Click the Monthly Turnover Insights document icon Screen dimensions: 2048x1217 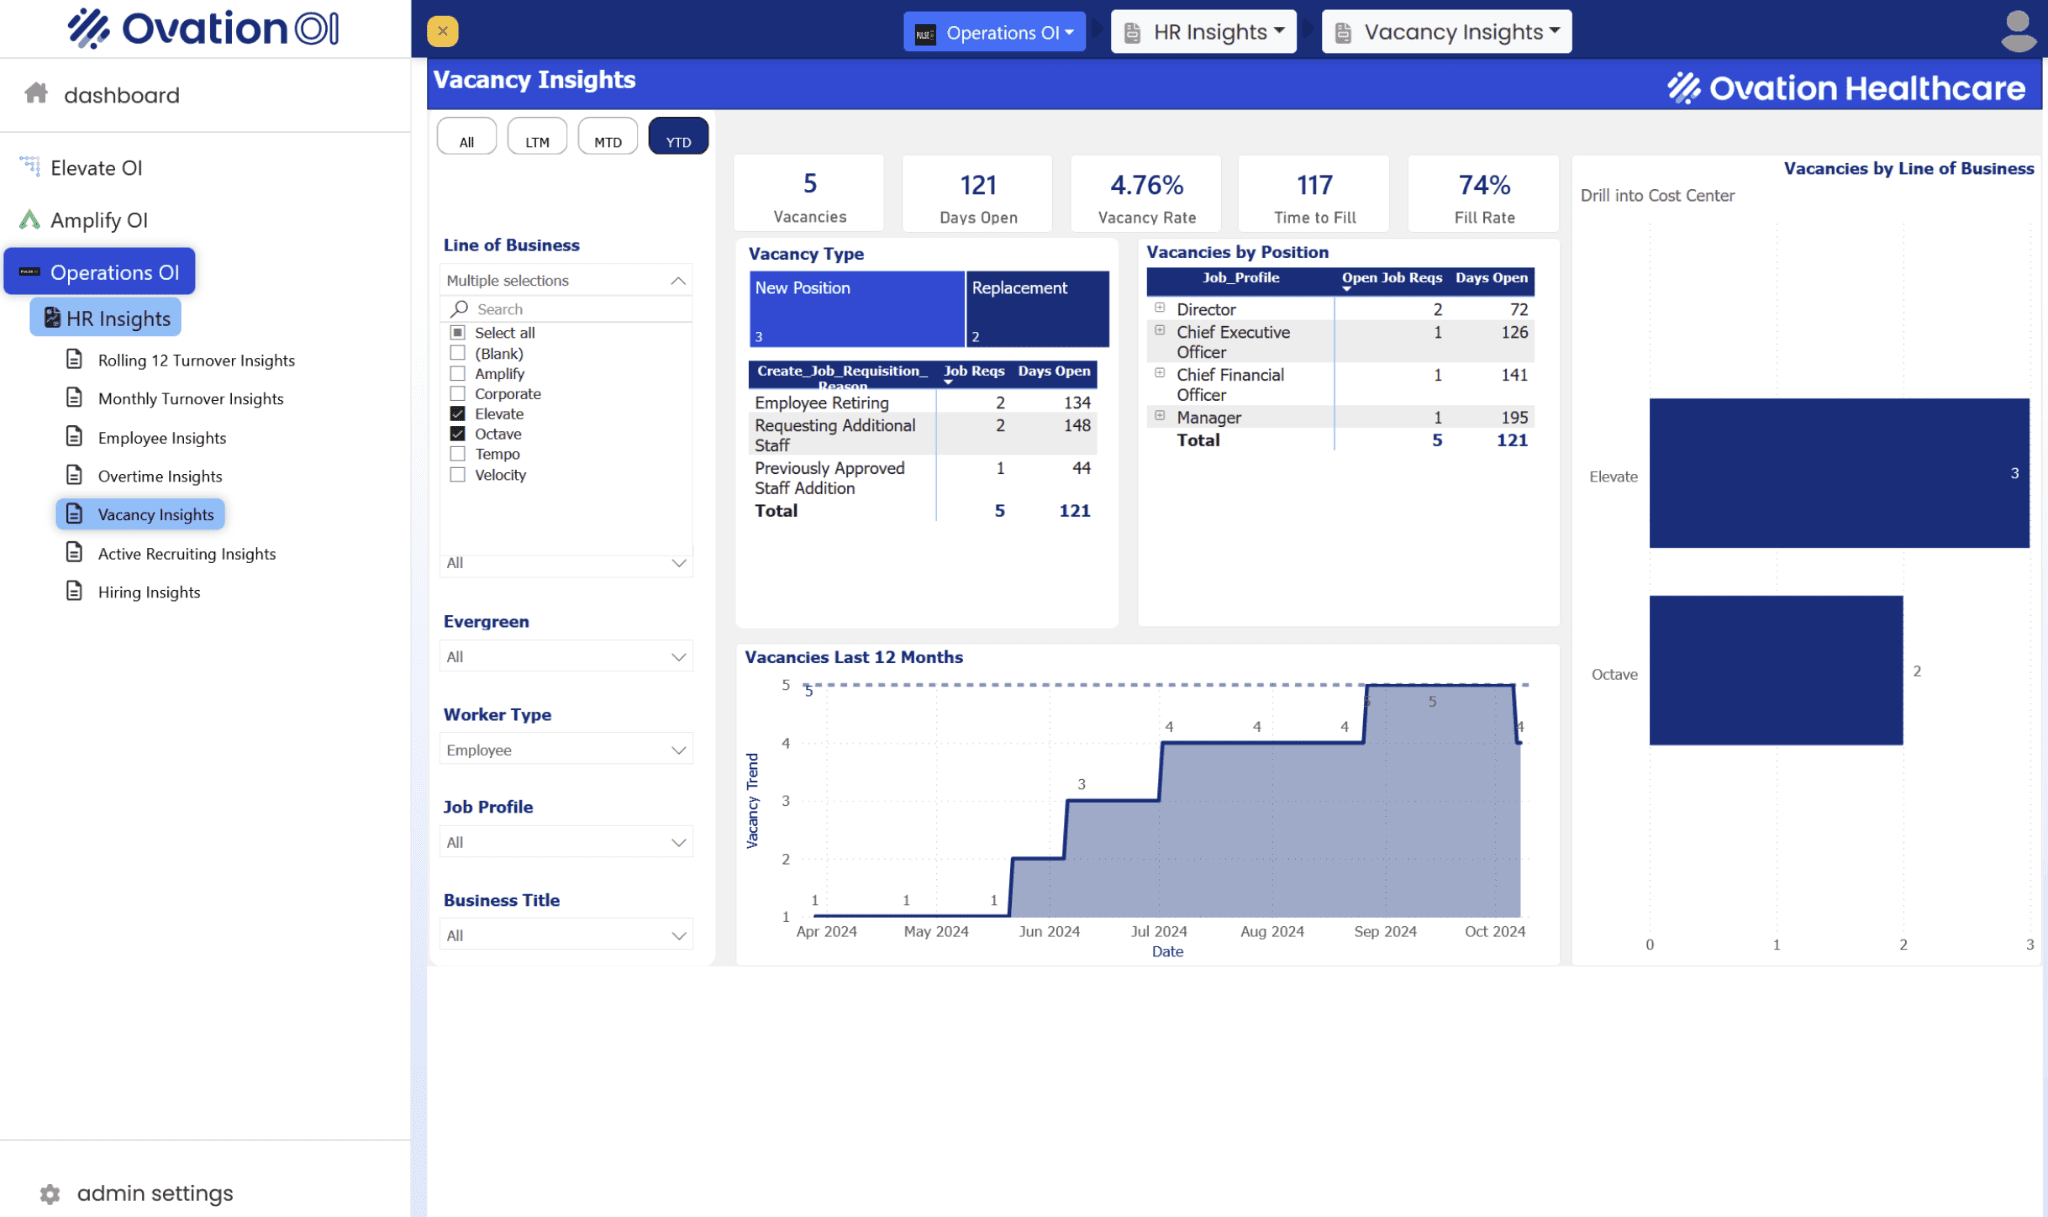pos(74,398)
